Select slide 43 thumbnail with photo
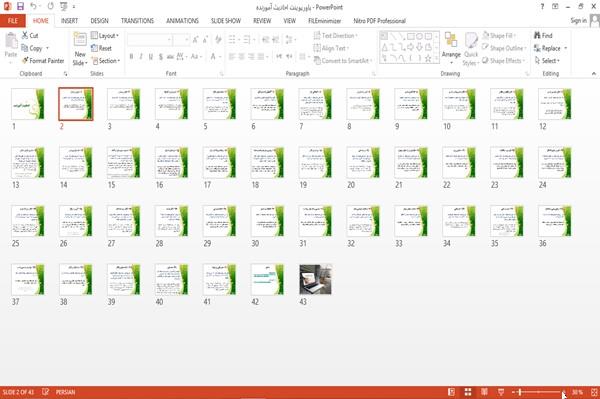 click(315, 279)
